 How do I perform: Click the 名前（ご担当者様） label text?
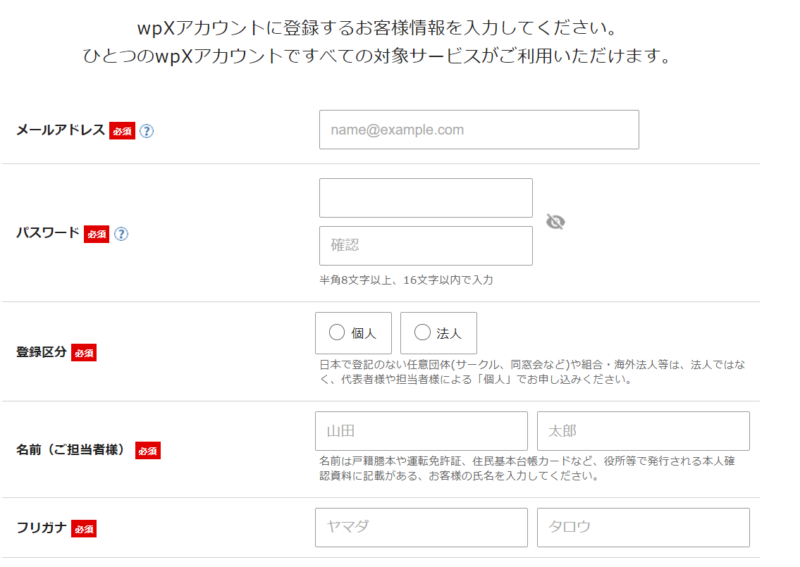[x=71, y=450]
